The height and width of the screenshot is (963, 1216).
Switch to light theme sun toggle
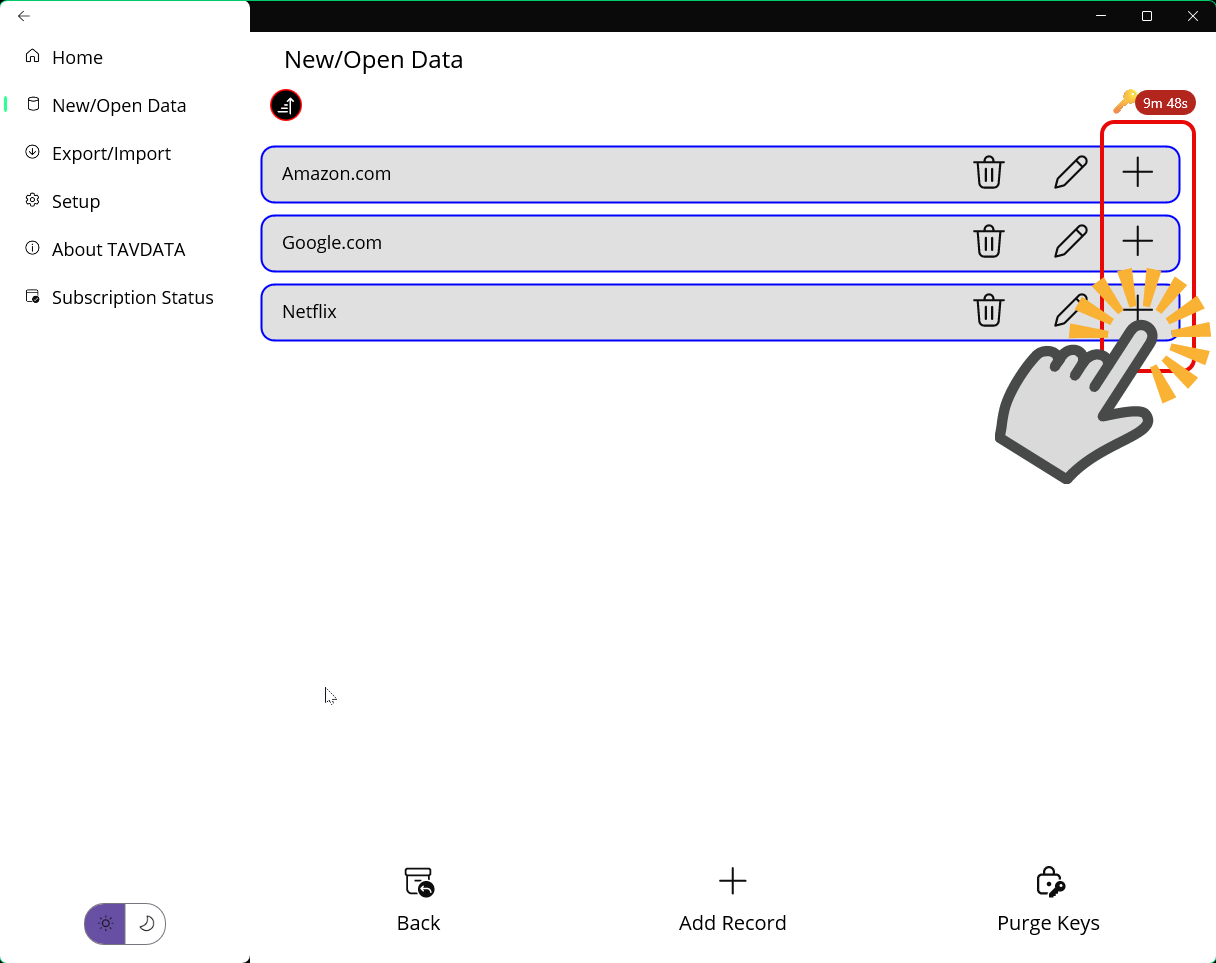tap(105, 924)
